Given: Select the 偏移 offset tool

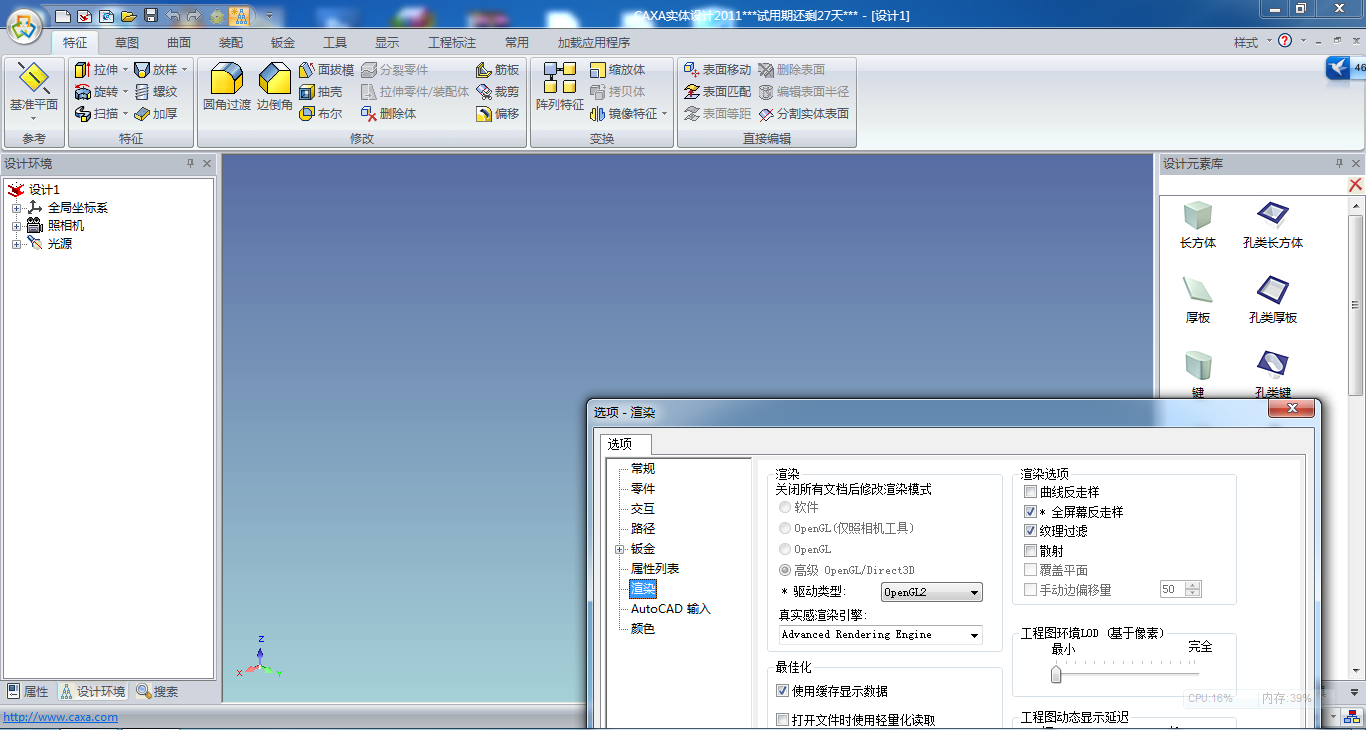Looking at the screenshot, I should coord(497,114).
